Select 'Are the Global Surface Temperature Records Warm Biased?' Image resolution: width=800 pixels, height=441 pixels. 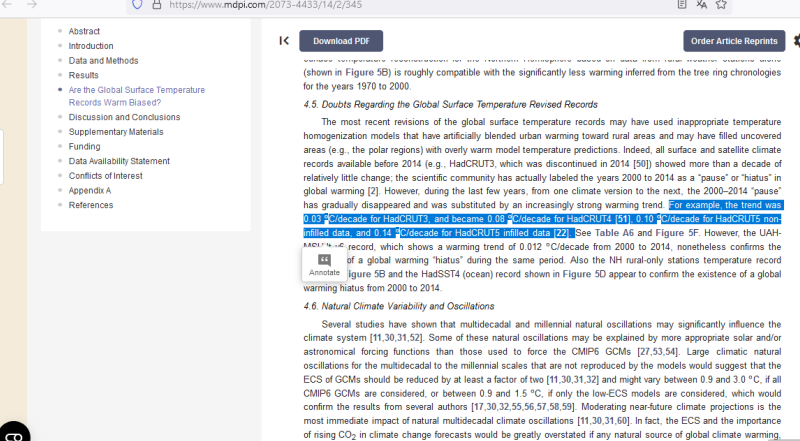click(137, 96)
